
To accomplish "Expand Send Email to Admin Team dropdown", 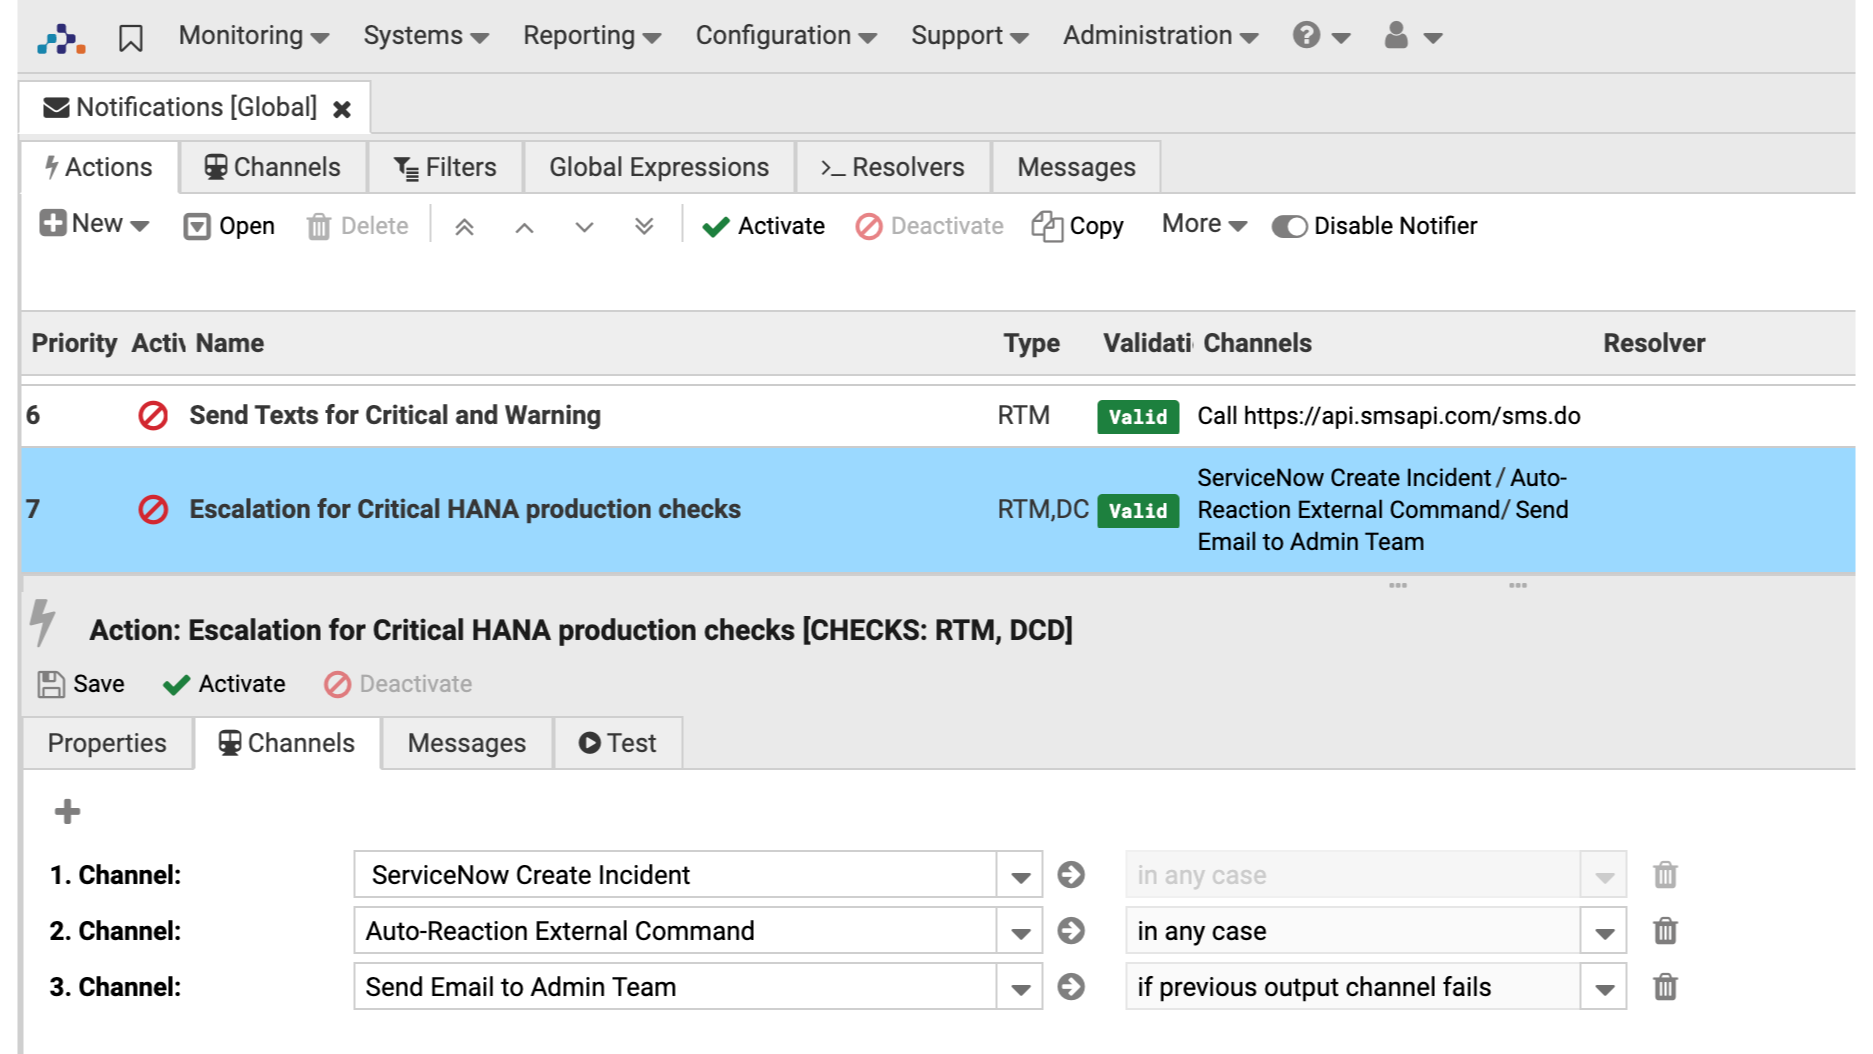I will 1020,987.
